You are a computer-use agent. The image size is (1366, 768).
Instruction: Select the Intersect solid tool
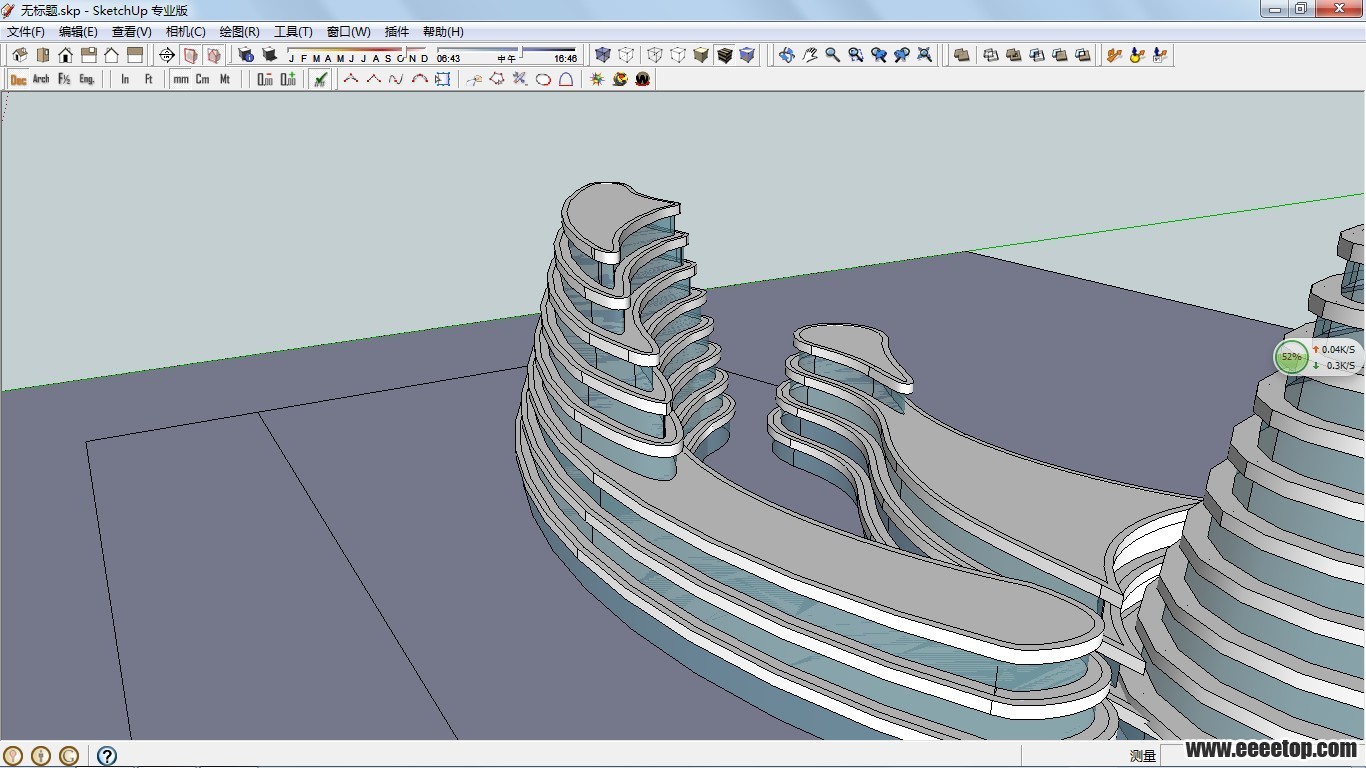pyautogui.click(x=991, y=55)
